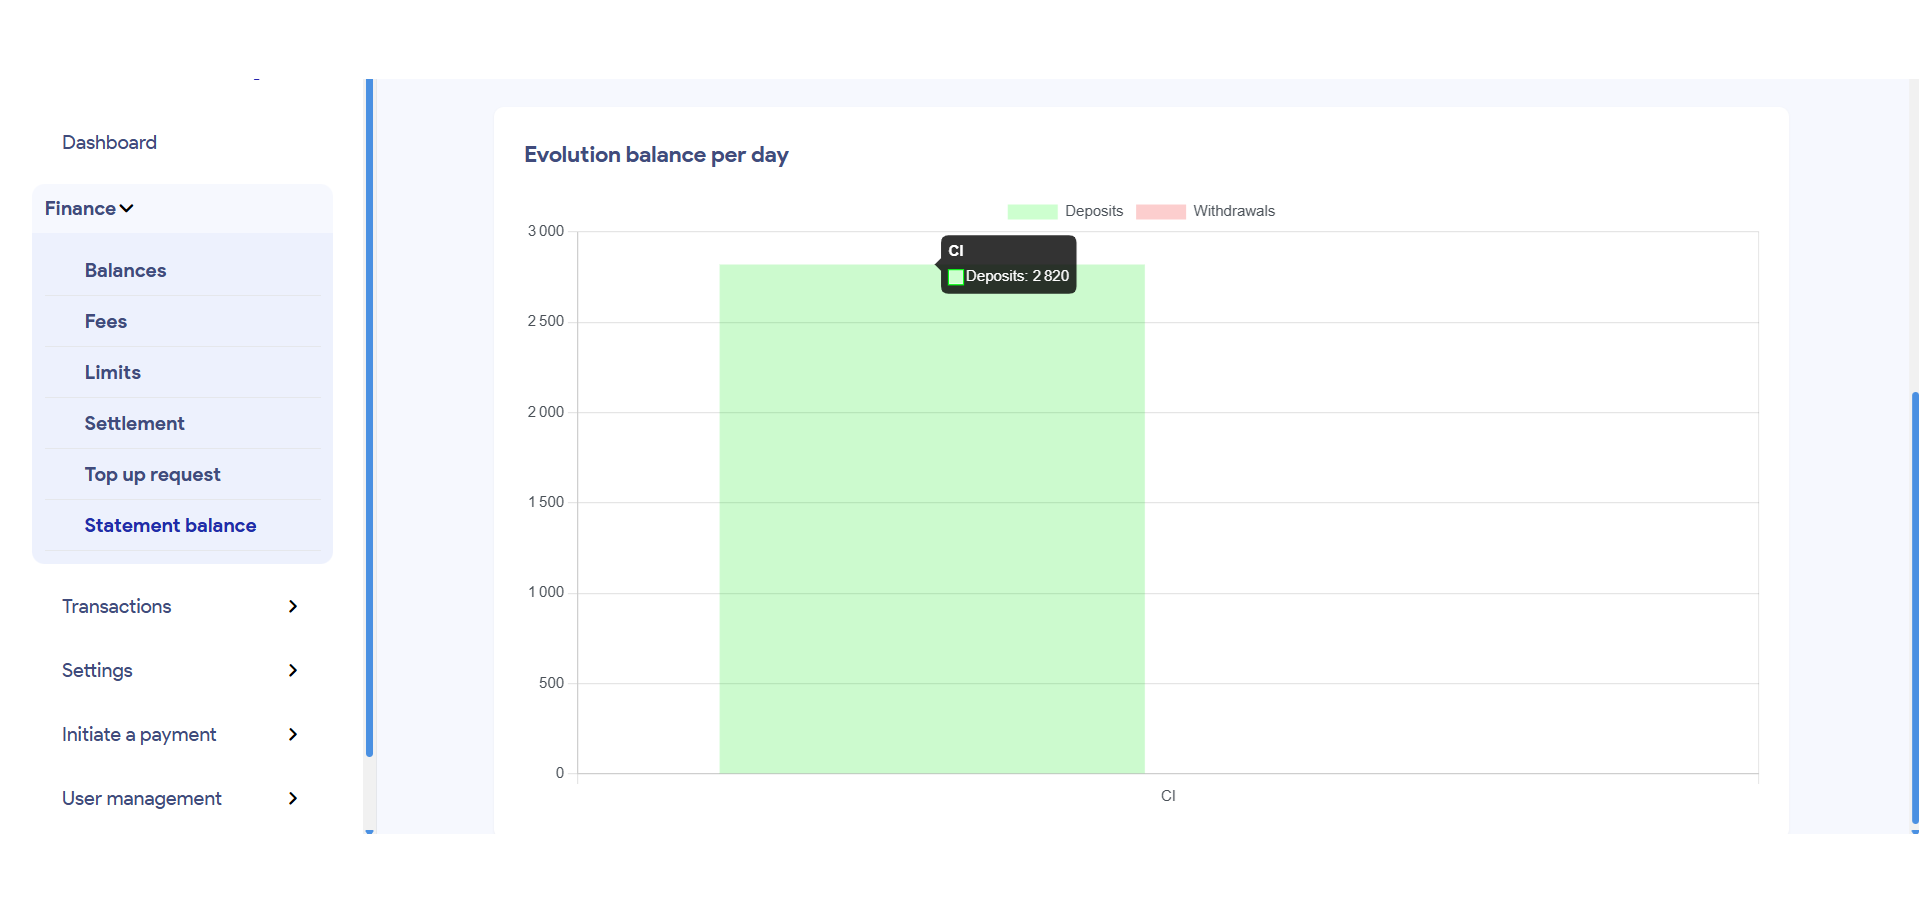Click the chevron beside Initiate a payment

click(293, 734)
